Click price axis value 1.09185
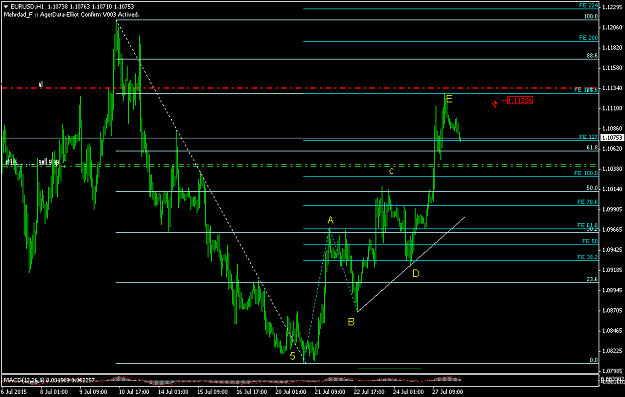Screen dimensions: 625x397 pos(612,270)
